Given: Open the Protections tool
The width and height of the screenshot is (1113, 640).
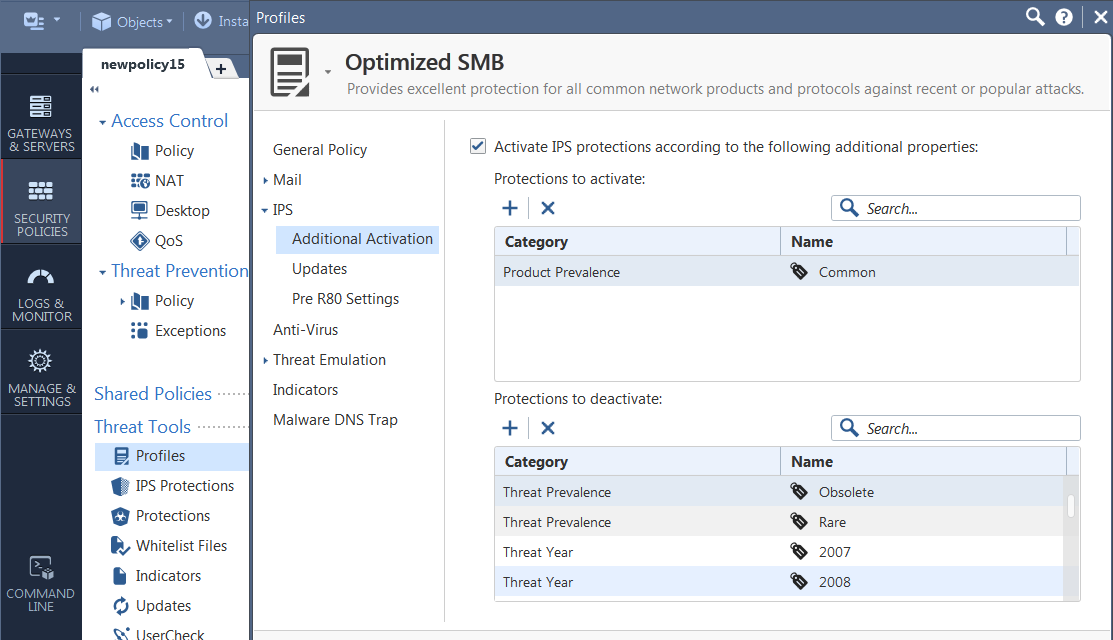Looking at the screenshot, I should tap(160, 516).
